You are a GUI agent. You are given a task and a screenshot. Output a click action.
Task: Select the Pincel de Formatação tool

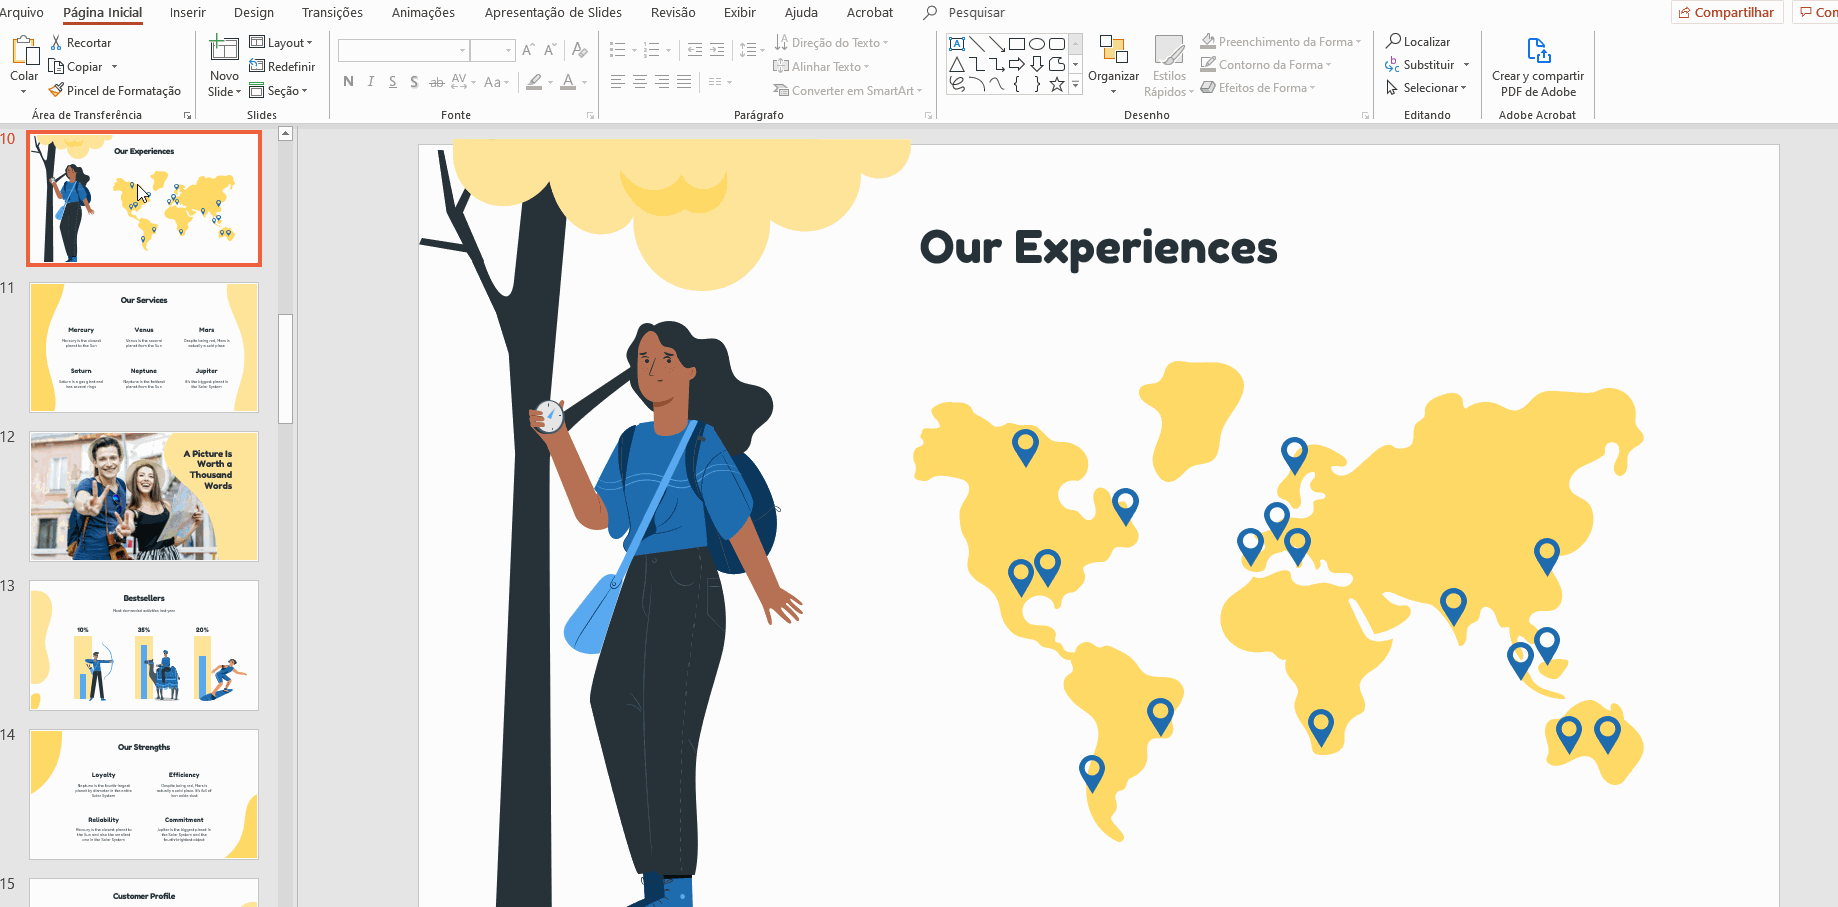click(x=115, y=90)
